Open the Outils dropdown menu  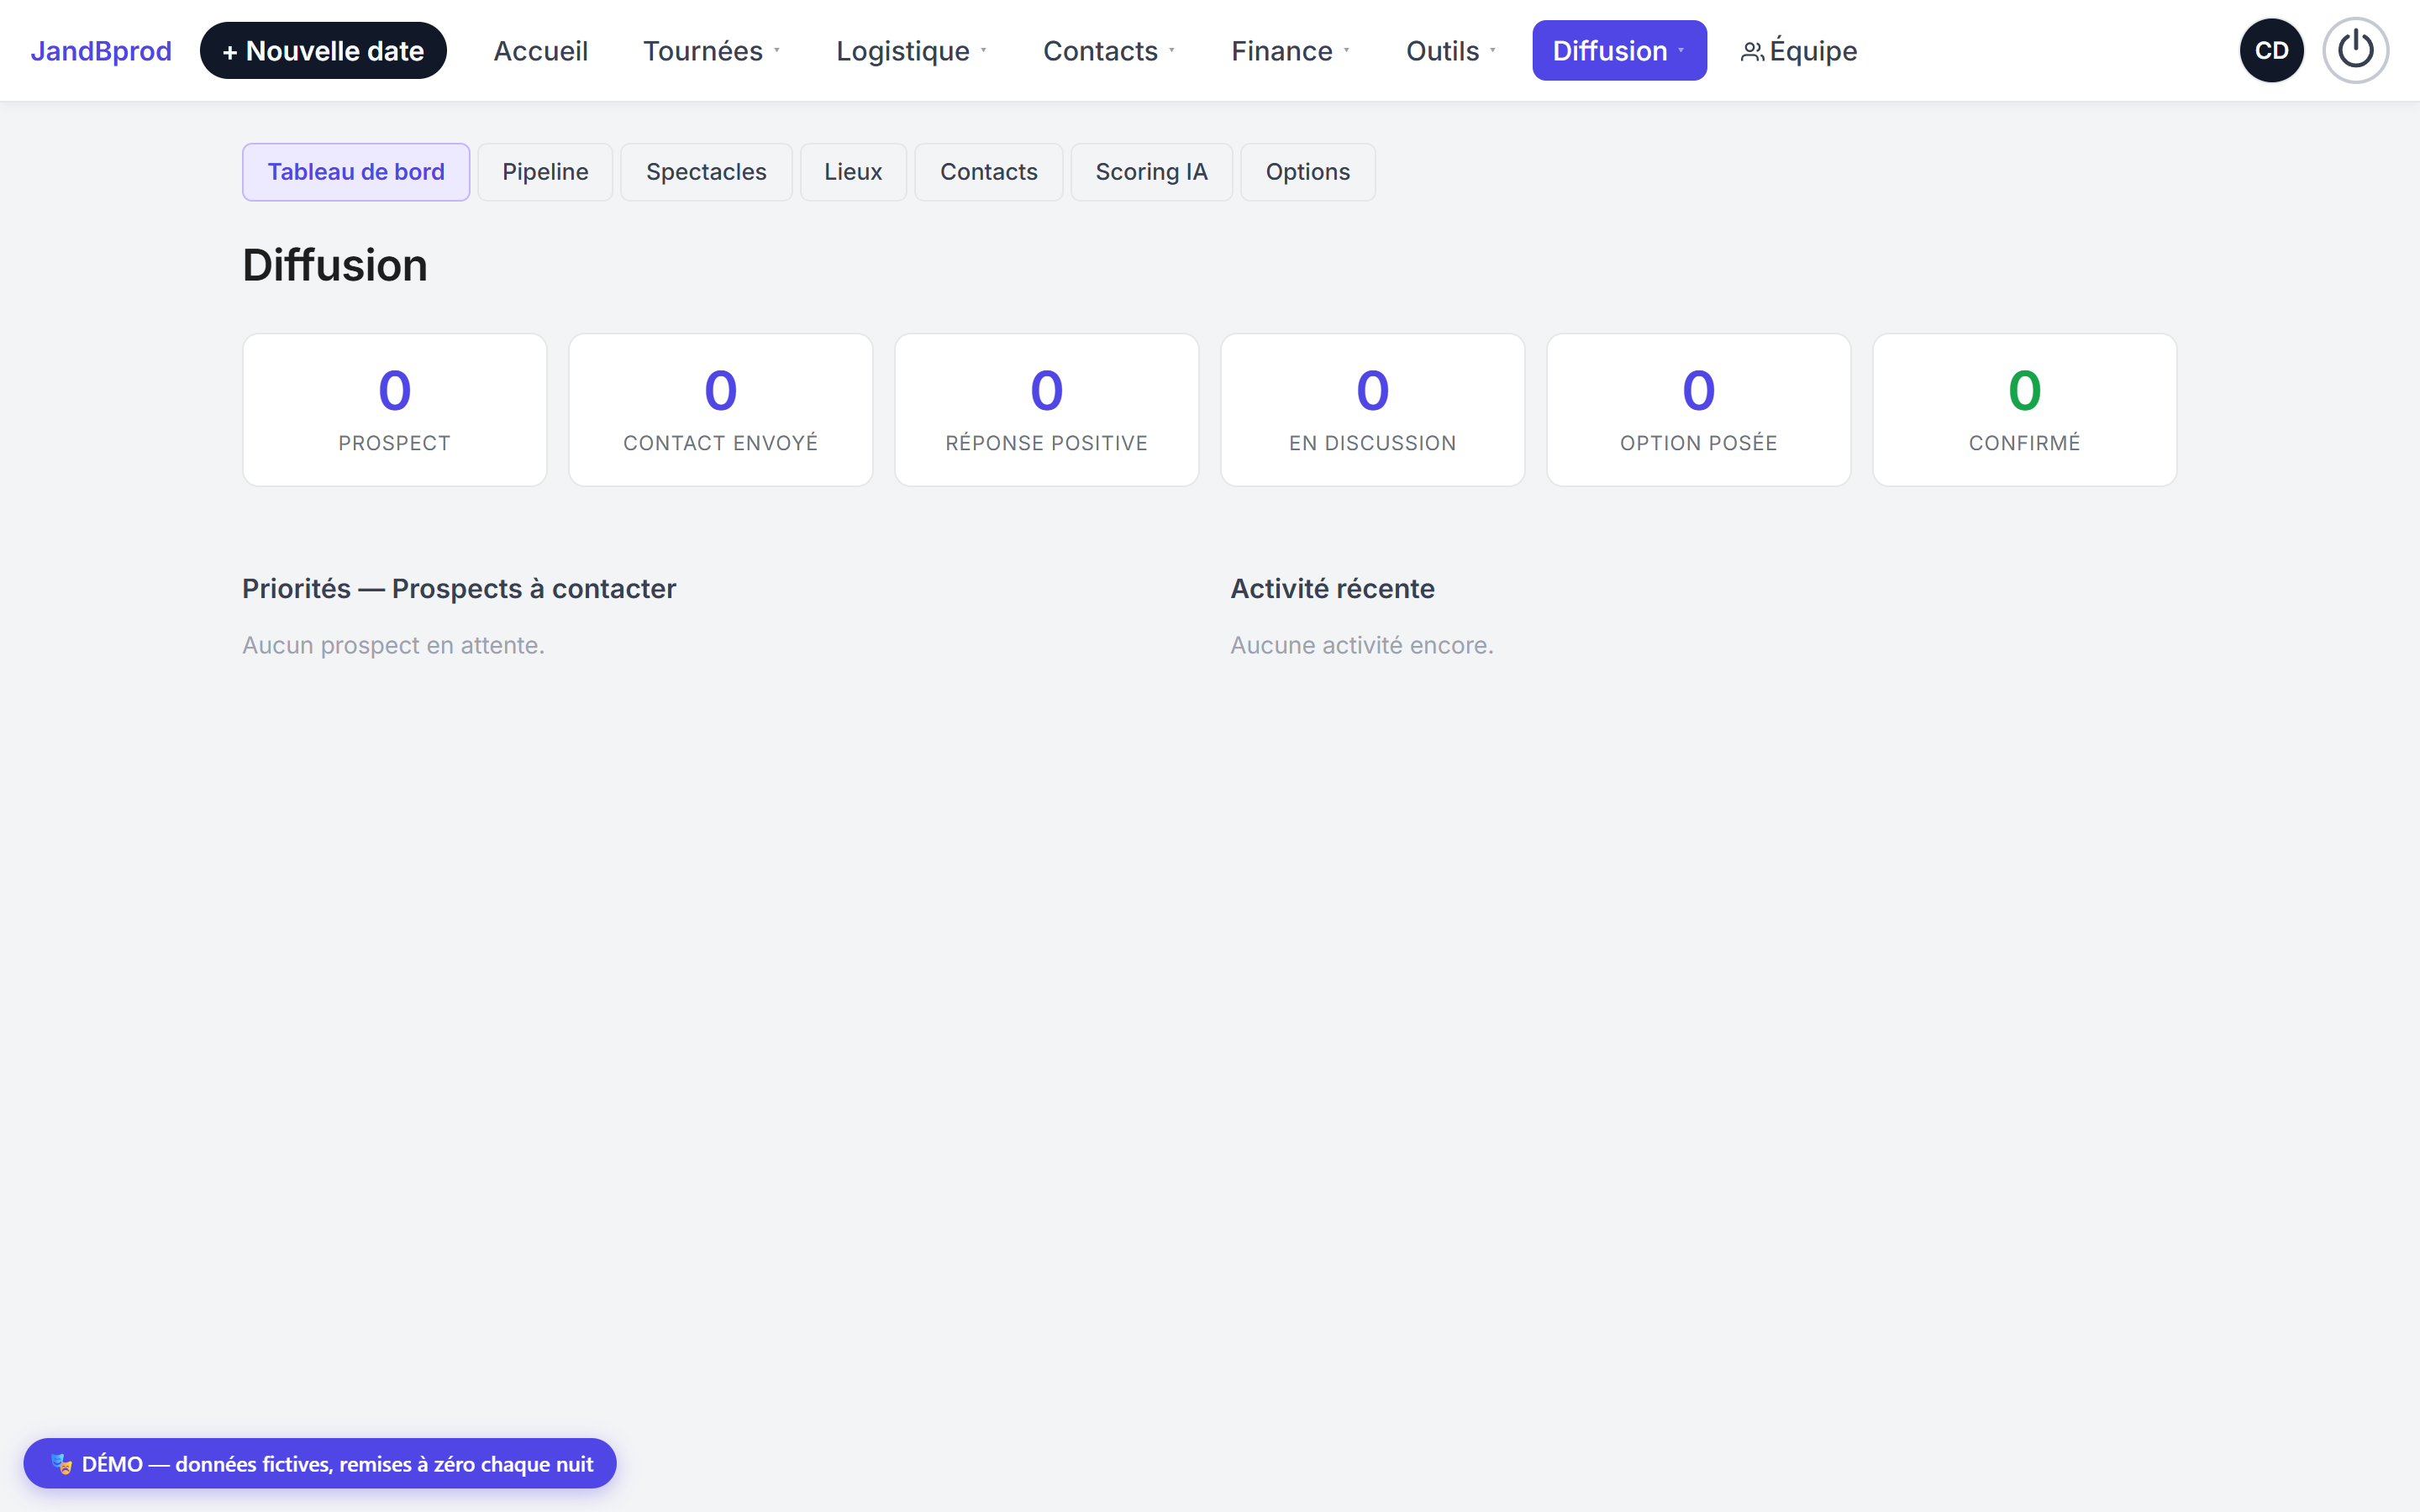click(x=1450, y=51)
